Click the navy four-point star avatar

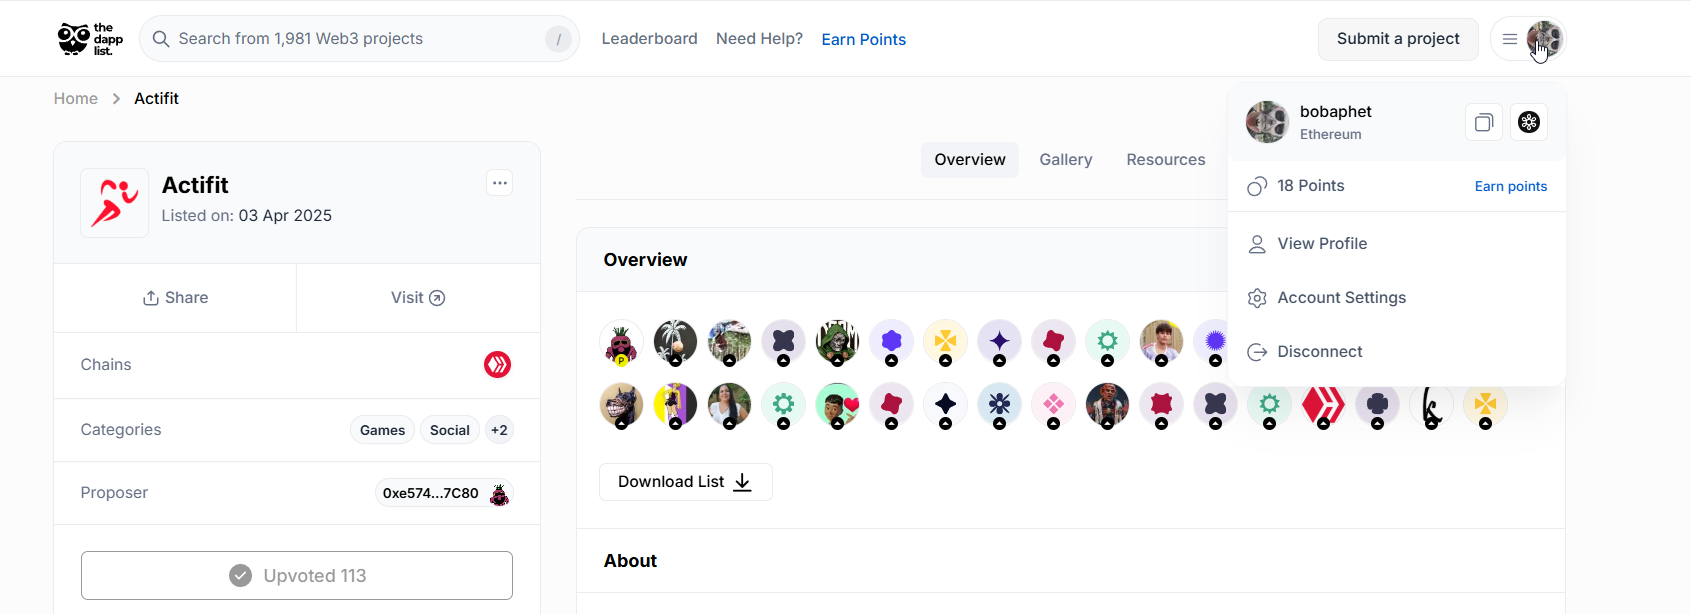pyautogui.click(x=945, y=404)
